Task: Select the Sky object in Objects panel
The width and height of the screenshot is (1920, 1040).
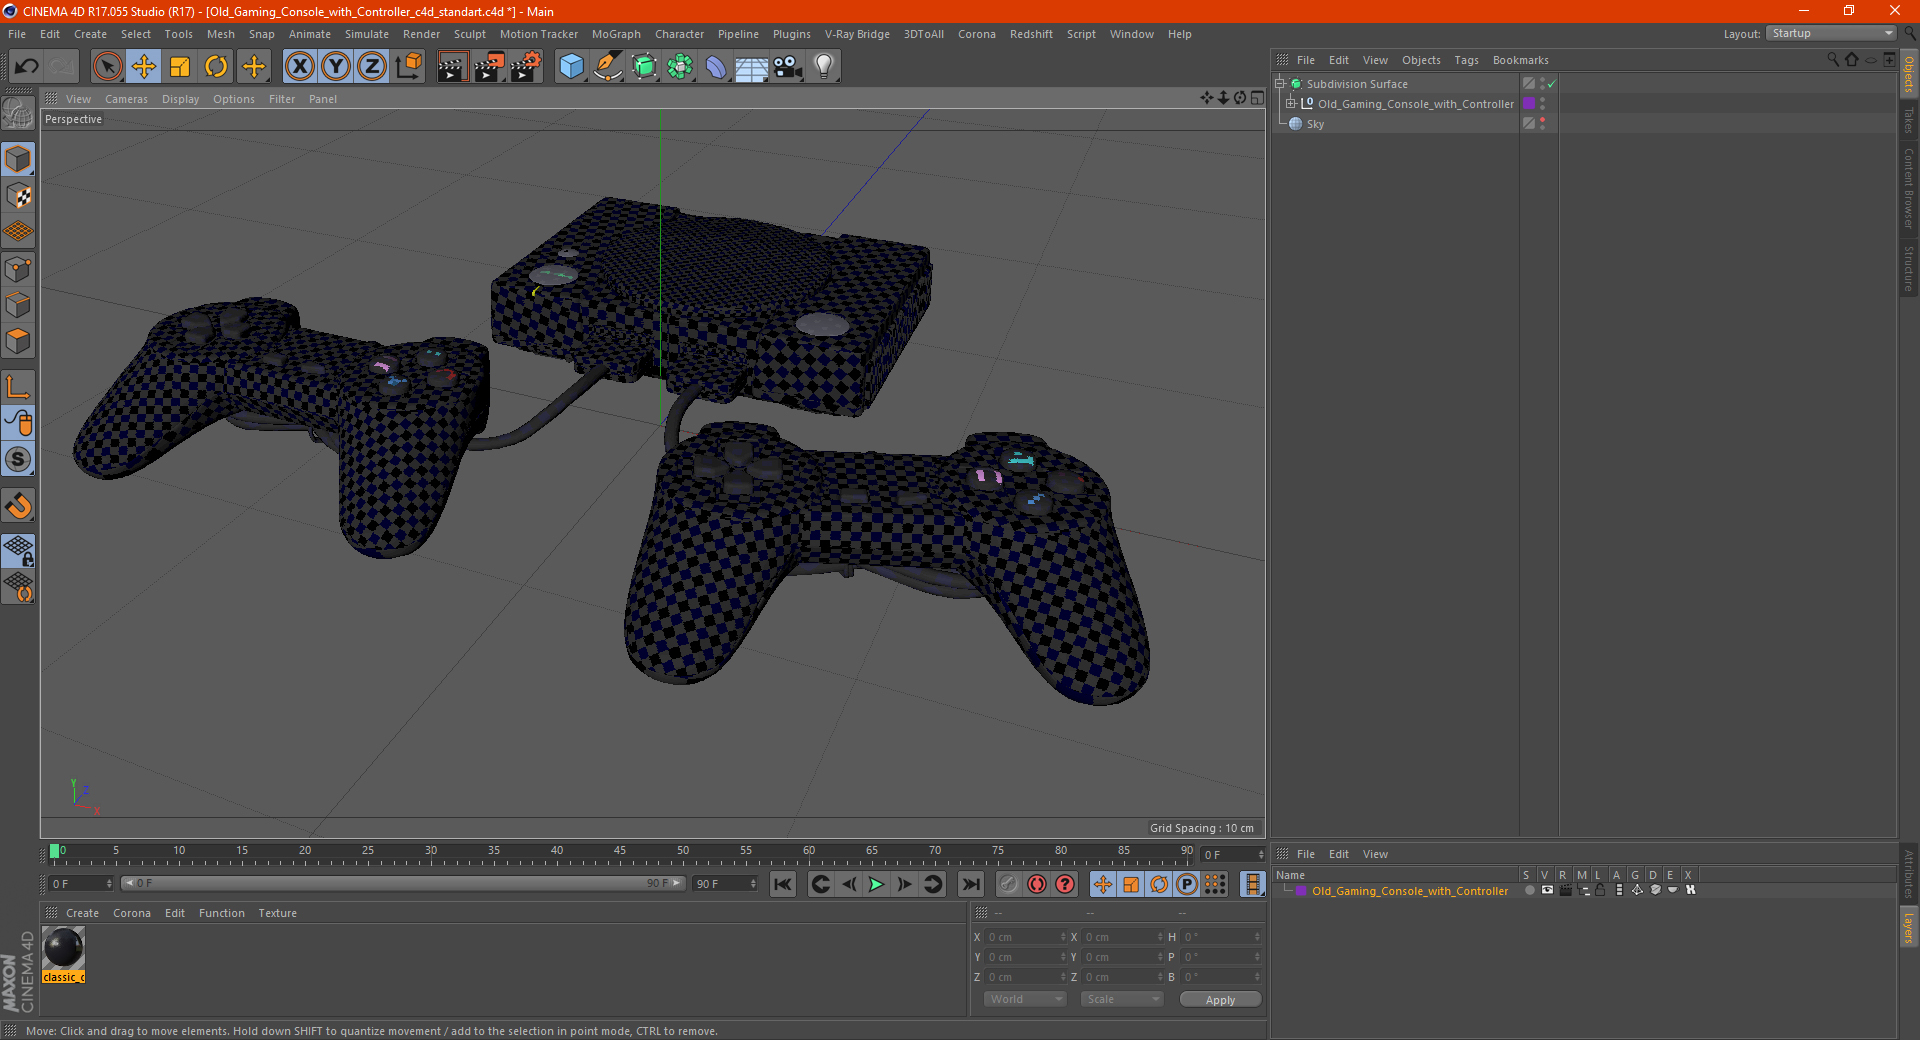Action: click(x=1315, y=124)
